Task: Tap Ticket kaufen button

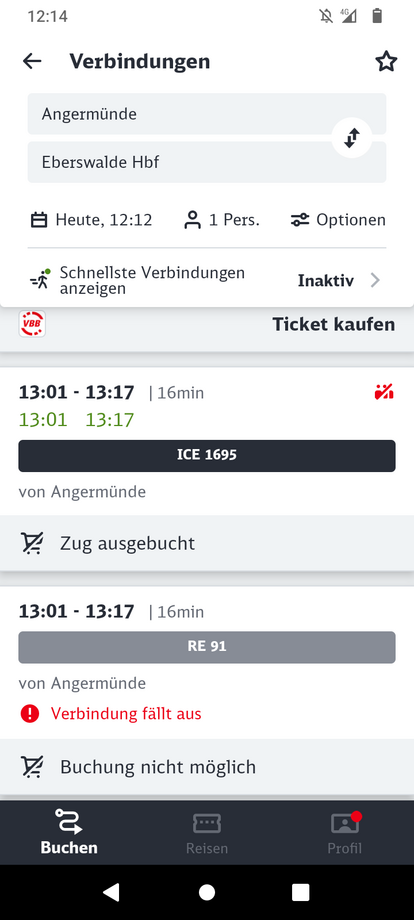Action: point(334,324)
